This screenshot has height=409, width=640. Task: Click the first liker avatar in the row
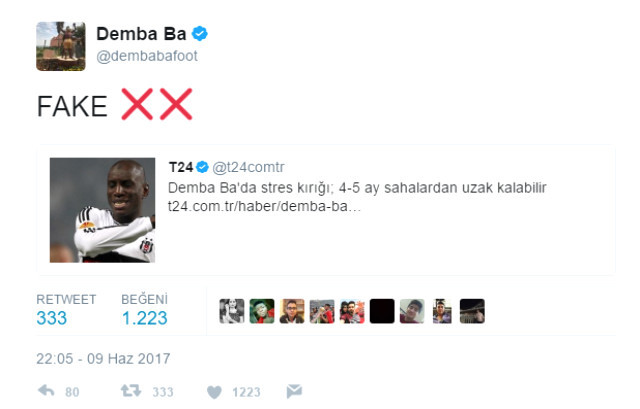pos(232,311)
